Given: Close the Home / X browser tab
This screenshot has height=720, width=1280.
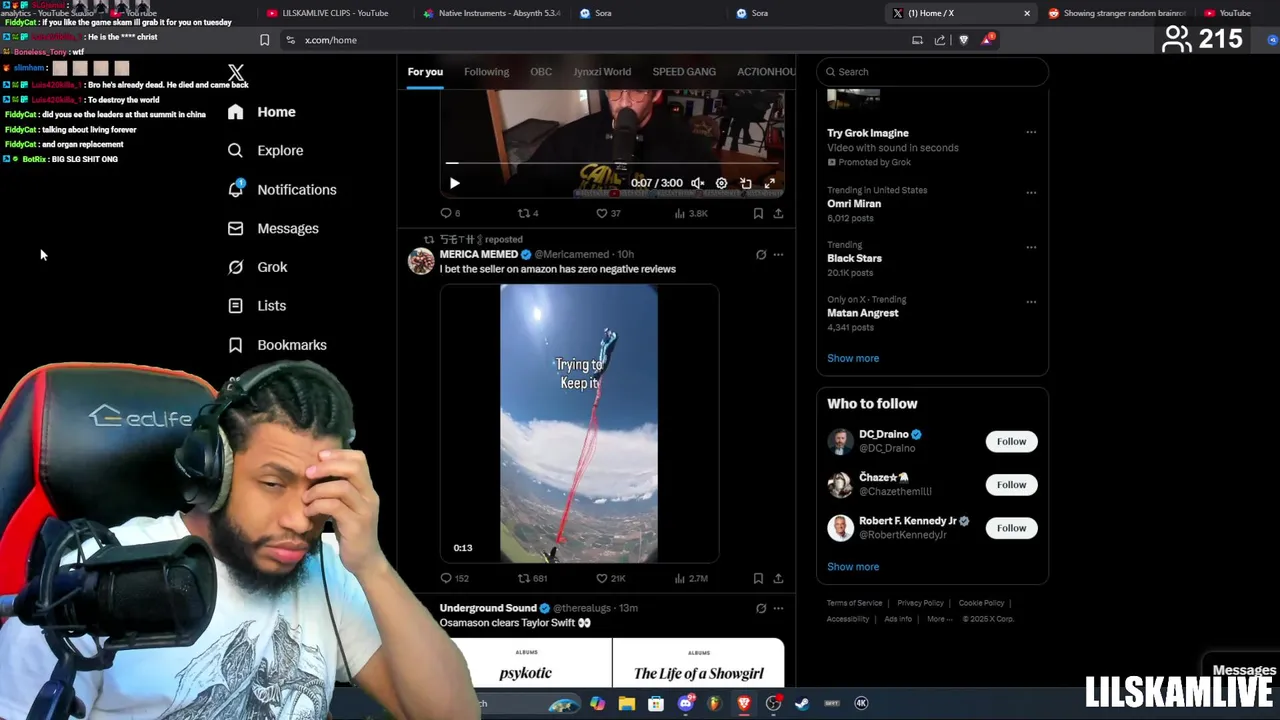Looking at the screenshot, I should (x=1026, y=13).
